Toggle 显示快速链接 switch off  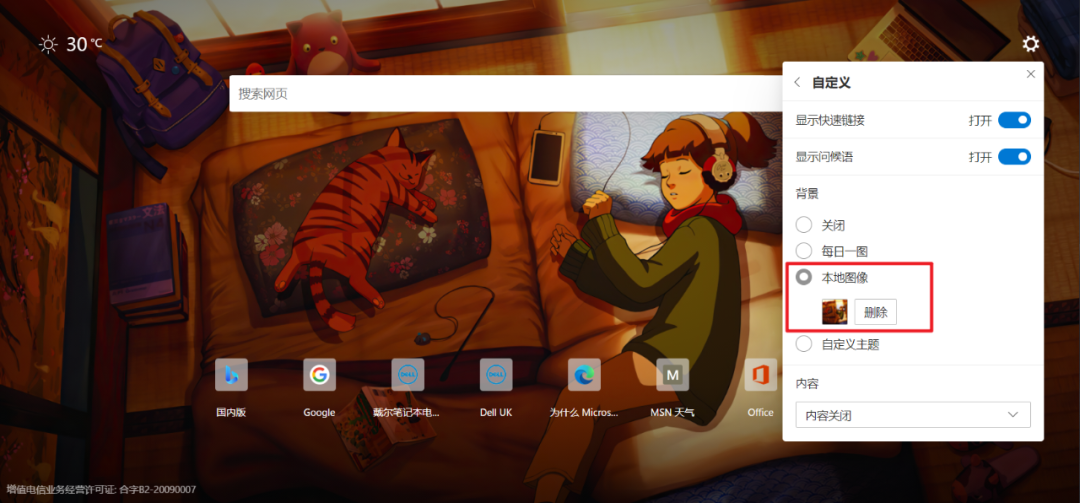click(x=1014, y=120)
